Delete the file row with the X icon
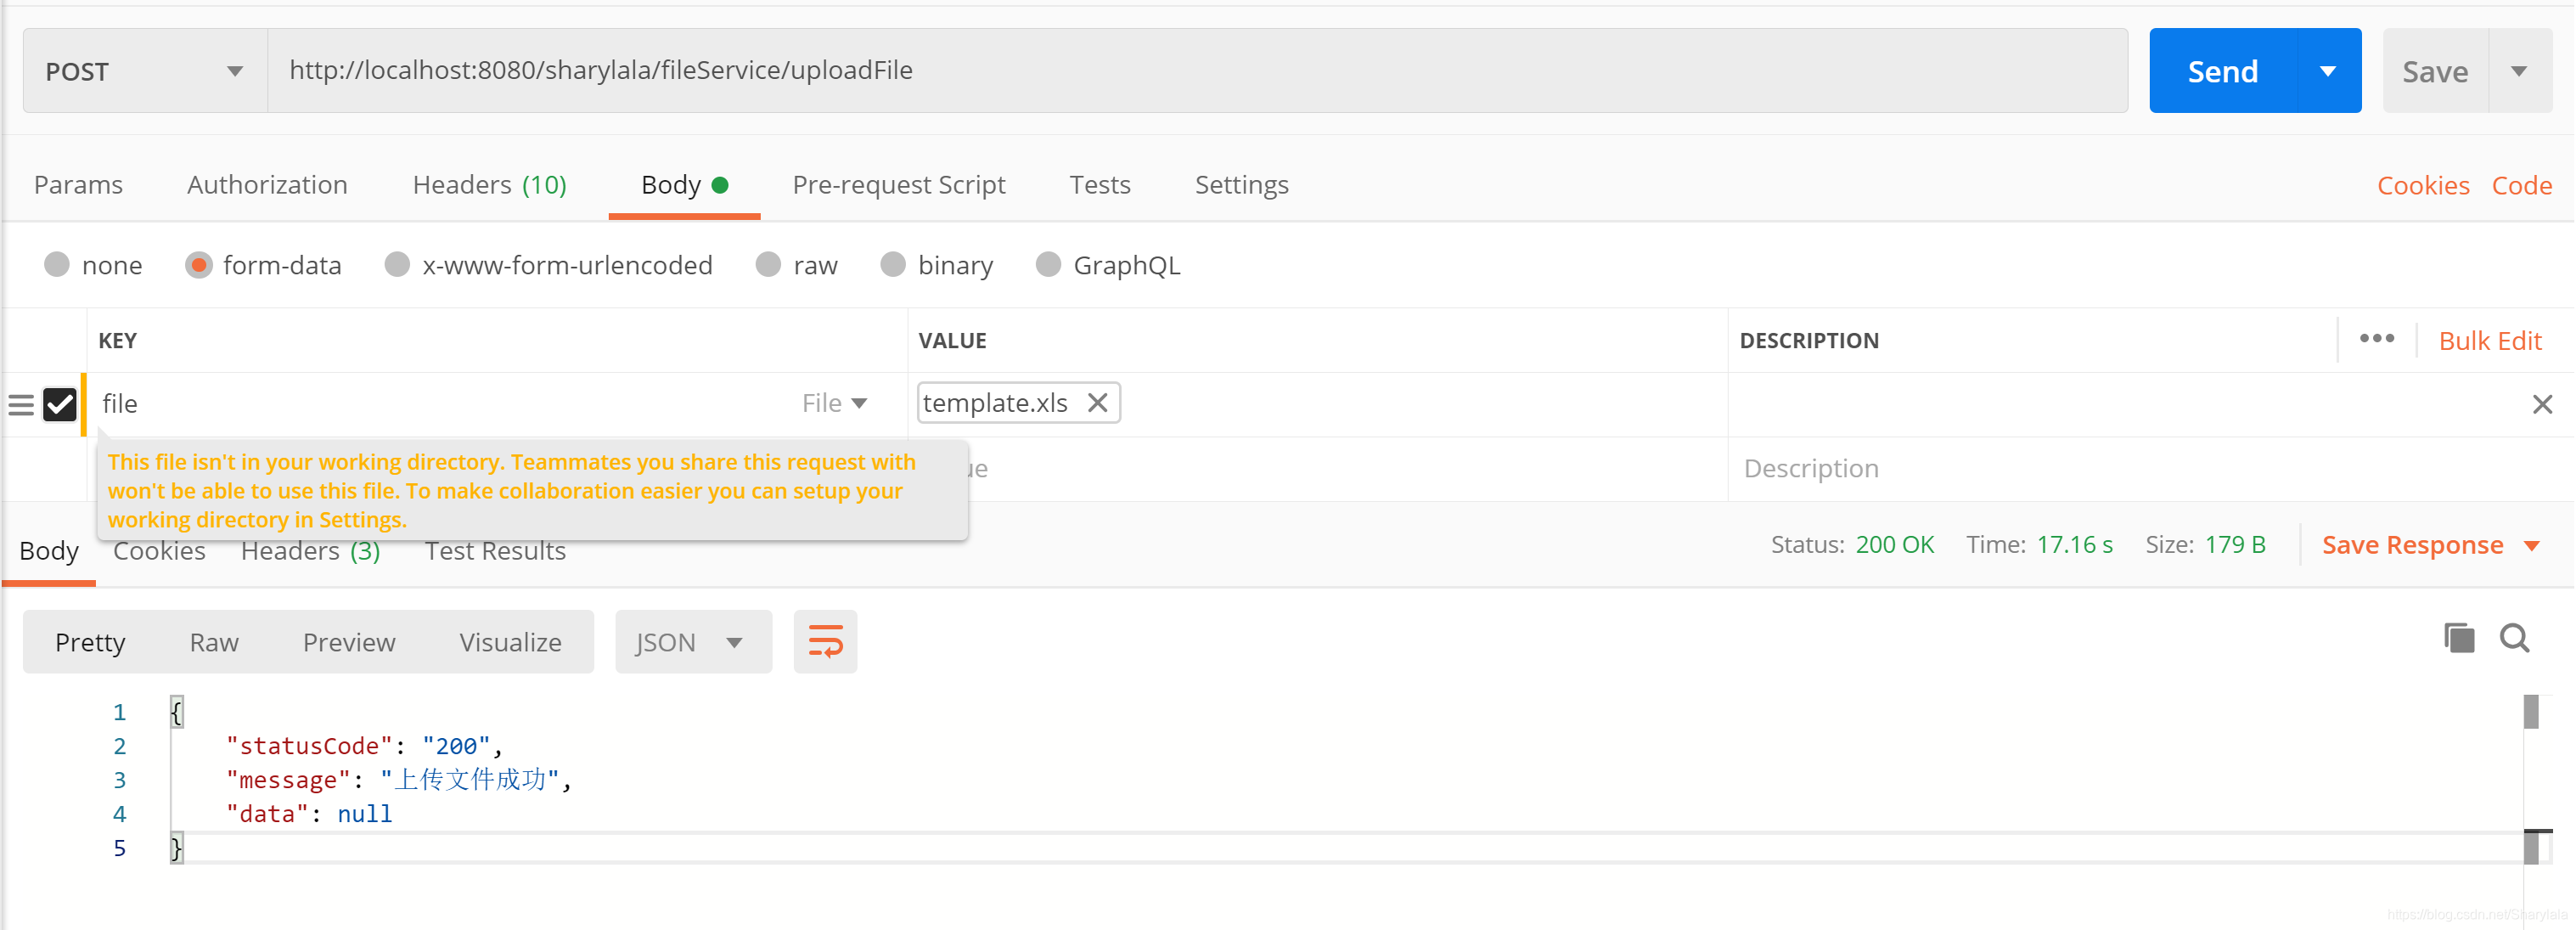The width and height of the screenshot is (2576, 930). click(2541, 404)
